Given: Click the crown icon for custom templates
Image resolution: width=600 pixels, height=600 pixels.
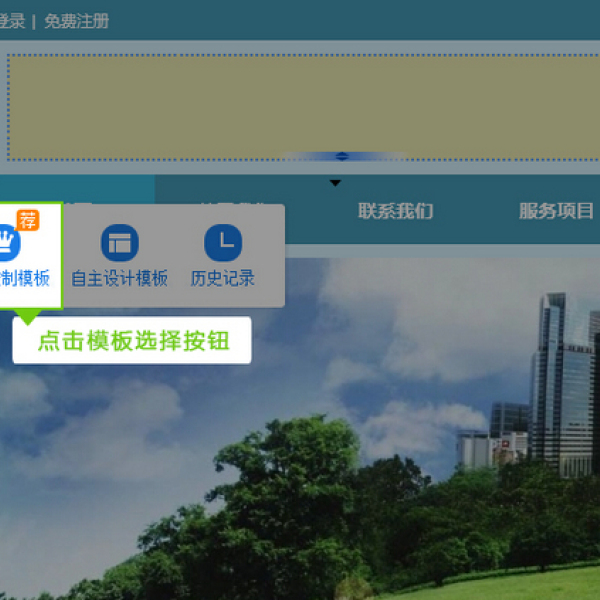Looking at the screenshot, I should 8,243.
